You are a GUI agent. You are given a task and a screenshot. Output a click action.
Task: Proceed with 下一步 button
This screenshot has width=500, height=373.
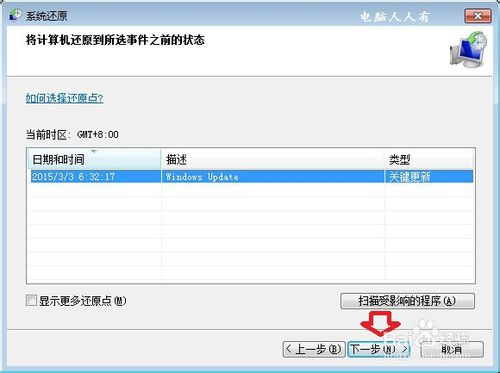click(379, 349)
